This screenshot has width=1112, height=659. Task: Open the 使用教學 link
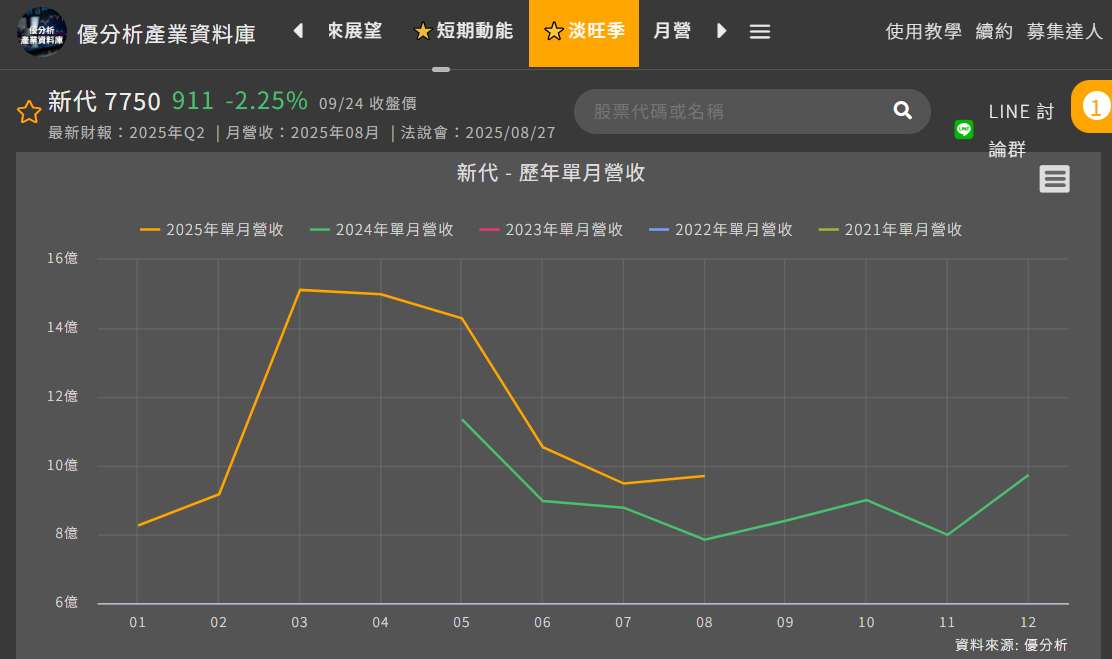pos(923,32)
